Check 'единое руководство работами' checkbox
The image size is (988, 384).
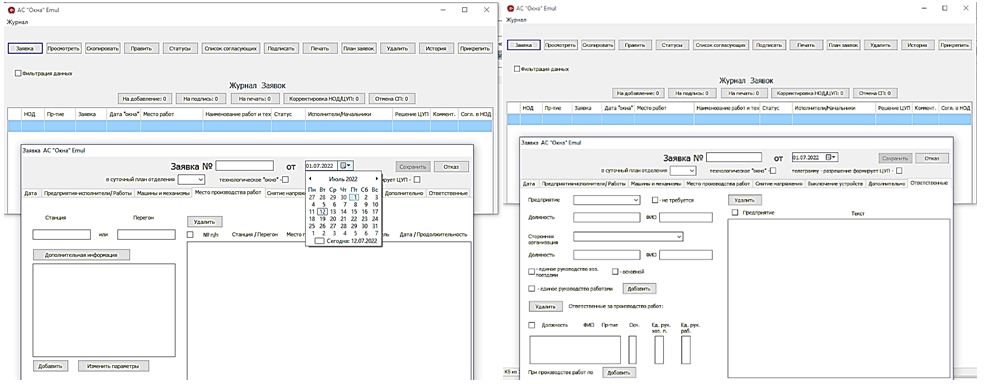pos(531,289)
